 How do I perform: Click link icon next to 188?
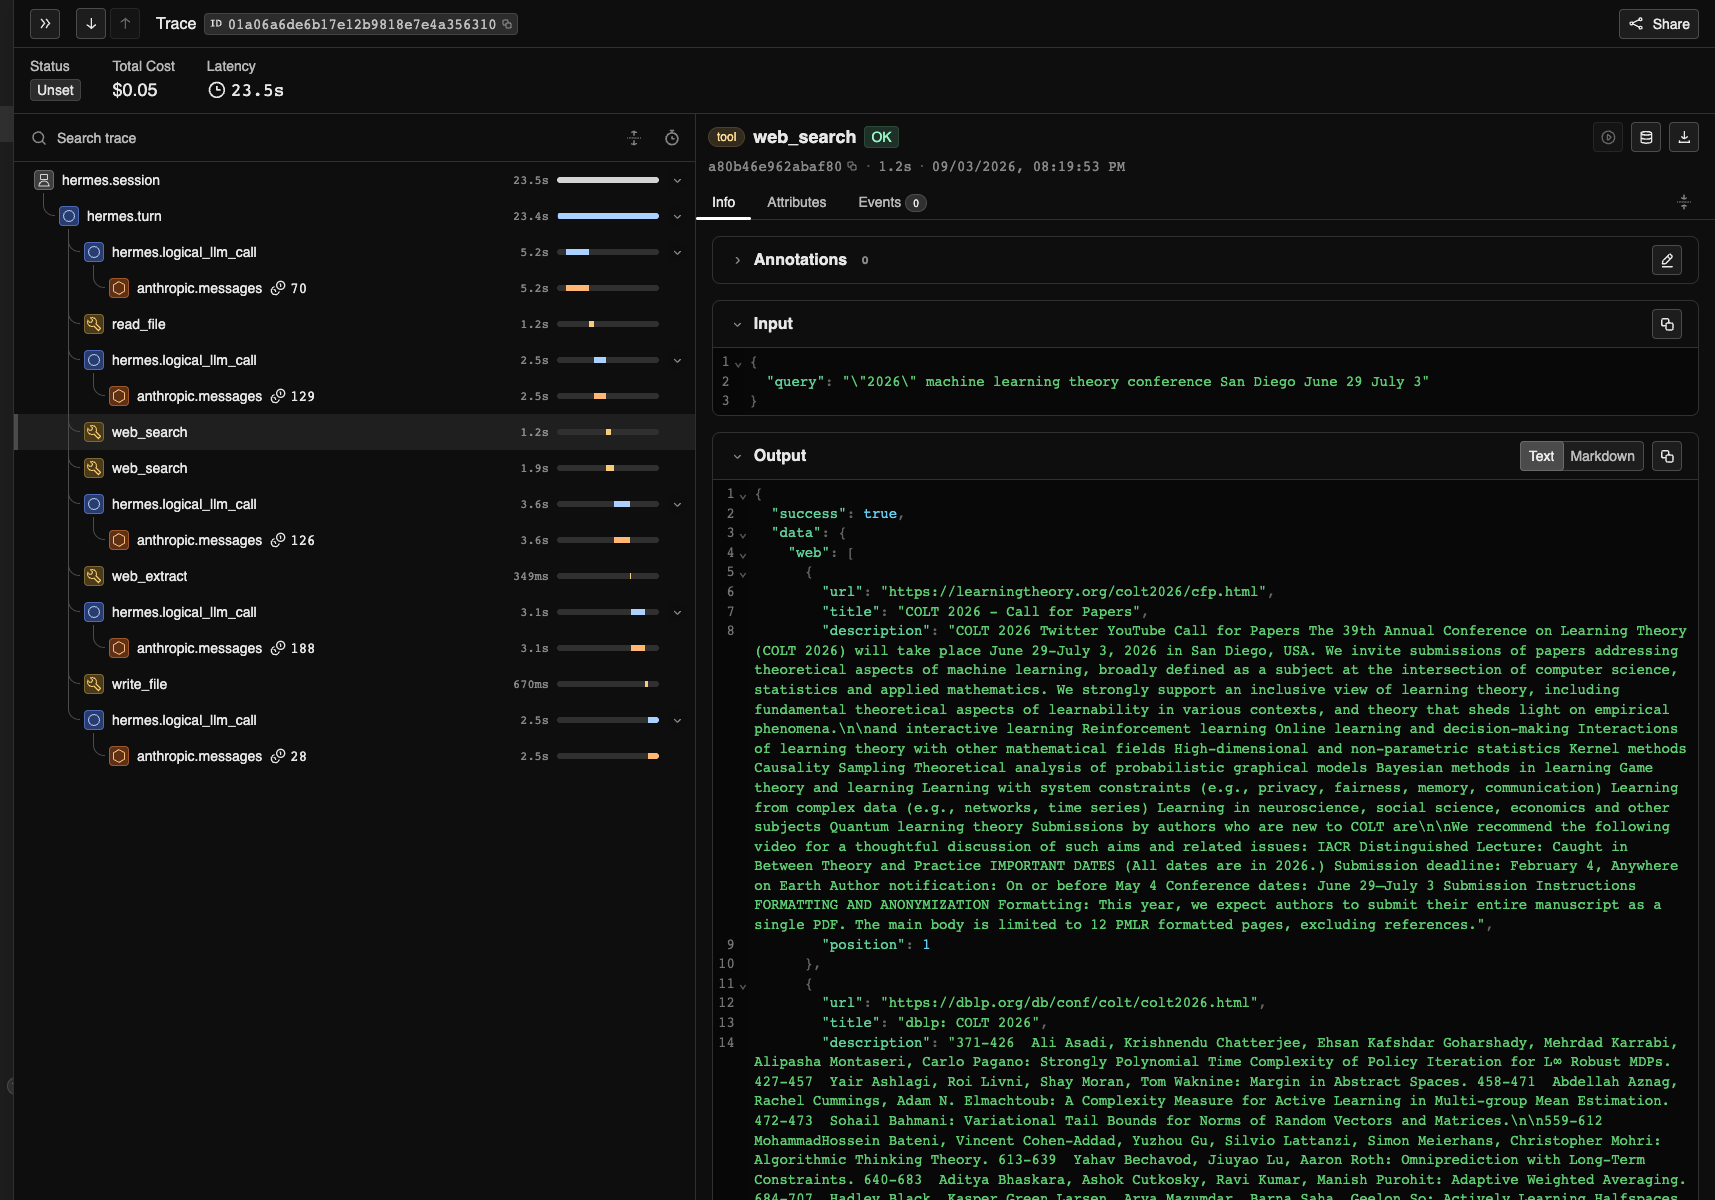(278, 648)
